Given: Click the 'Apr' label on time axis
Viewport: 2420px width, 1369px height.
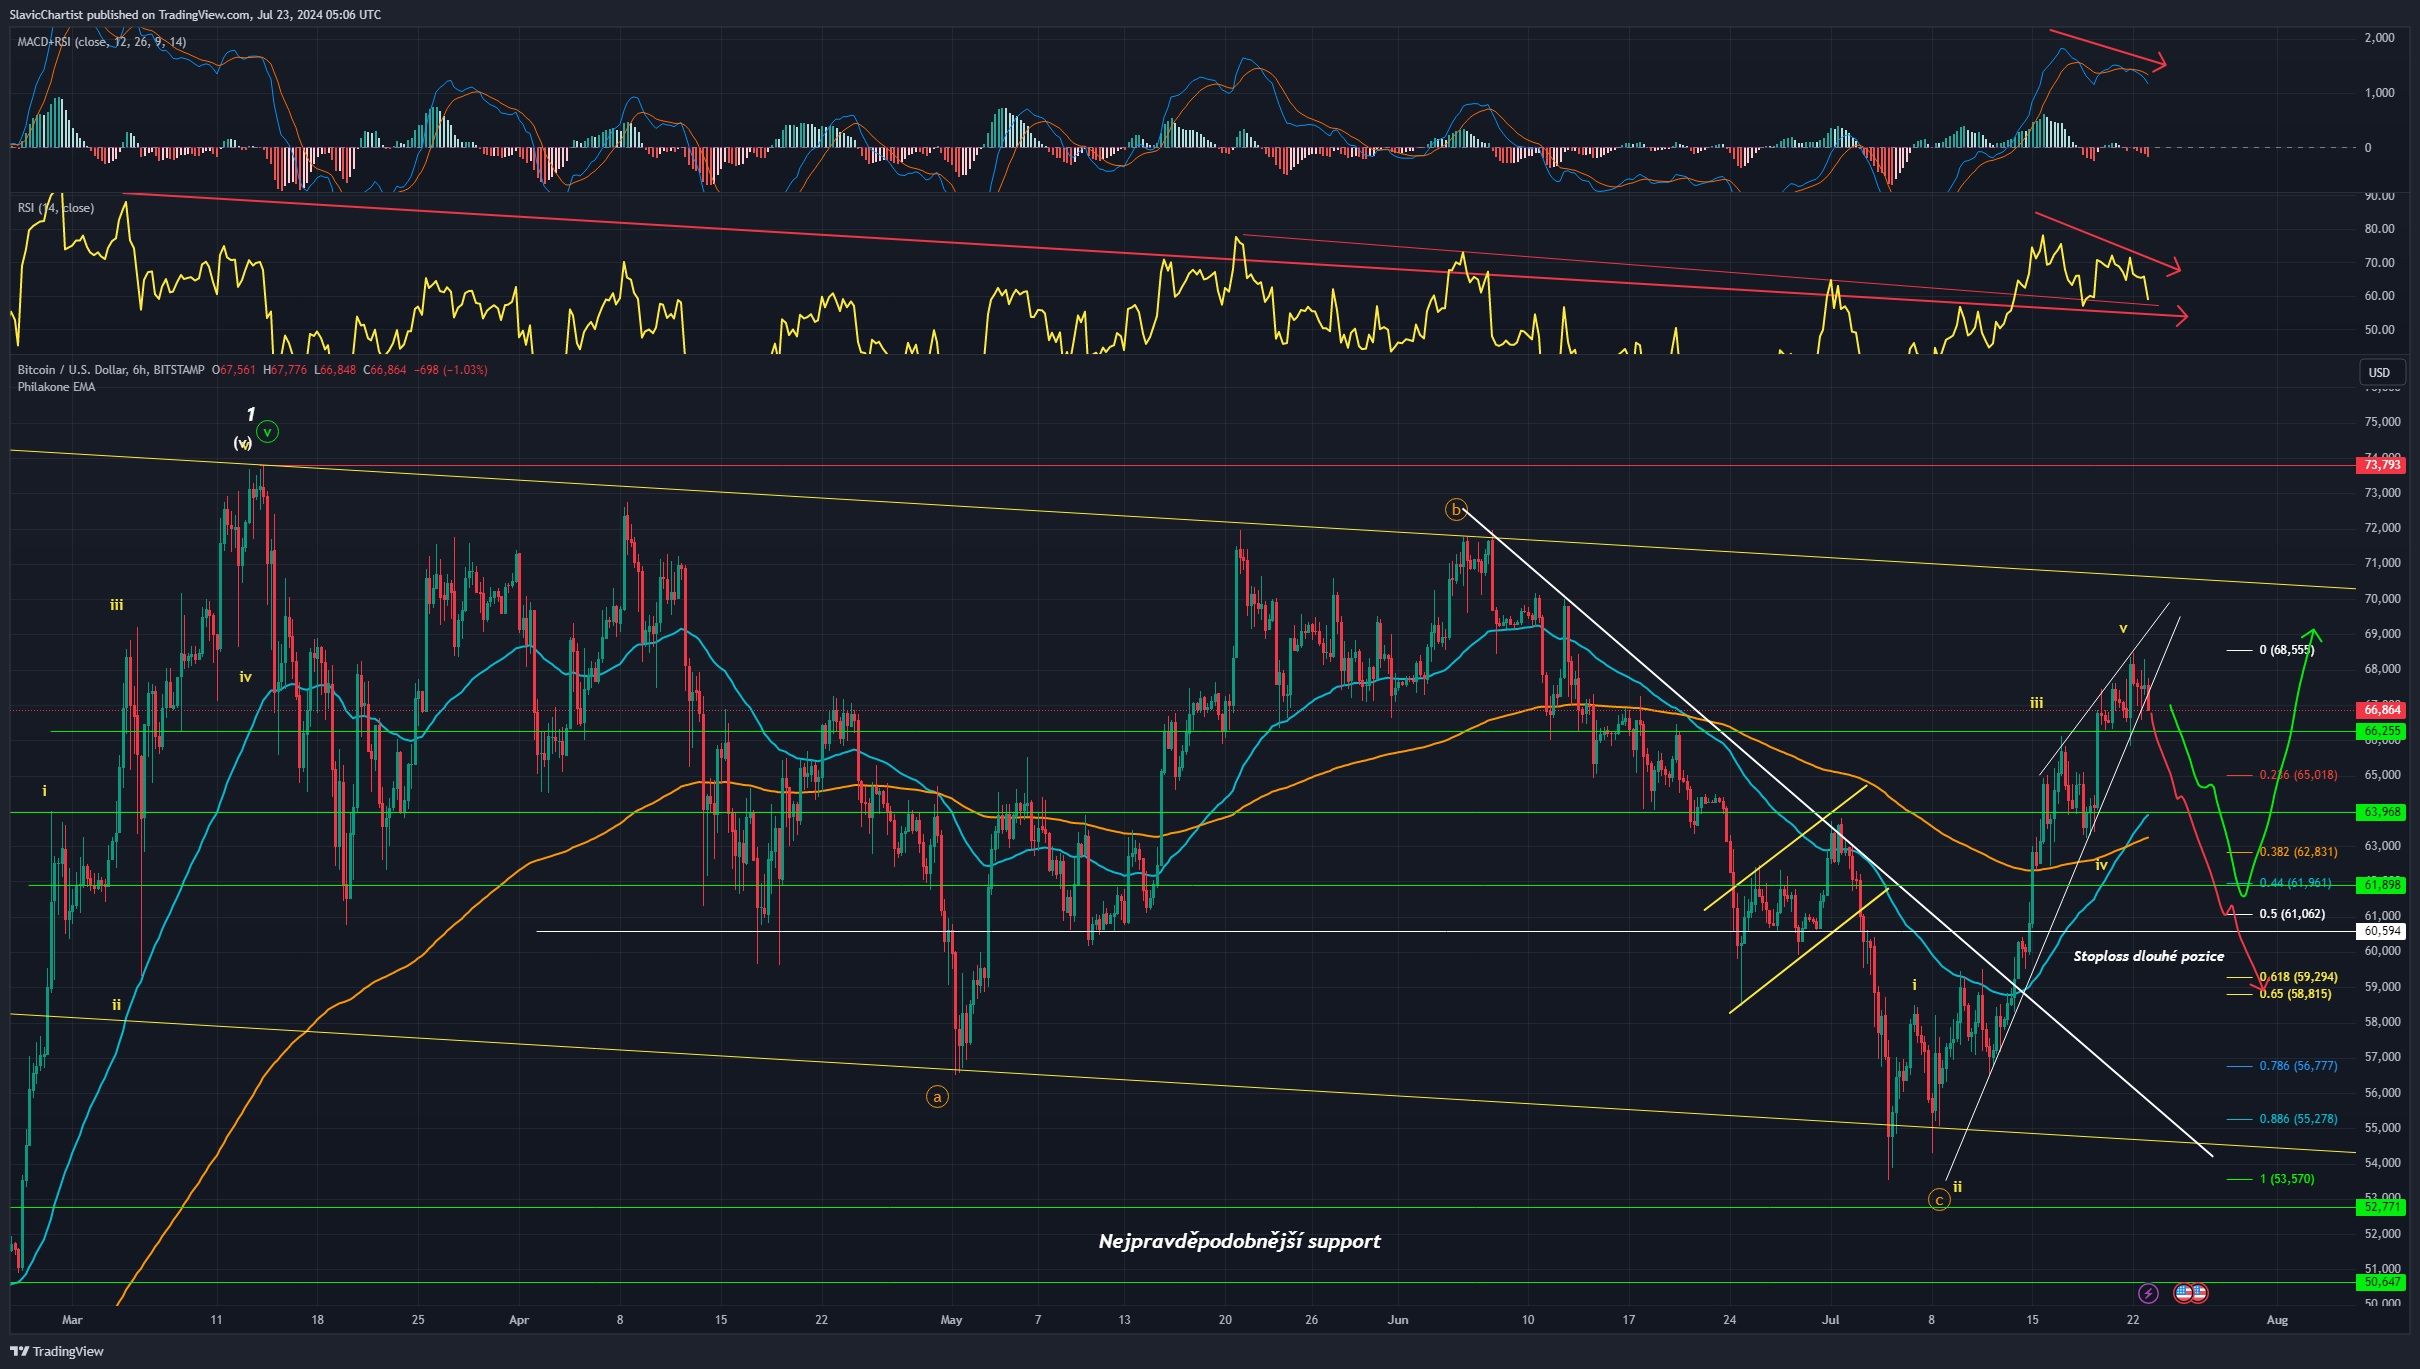Looking at the screenshot, I should [x=519, y=1320].
